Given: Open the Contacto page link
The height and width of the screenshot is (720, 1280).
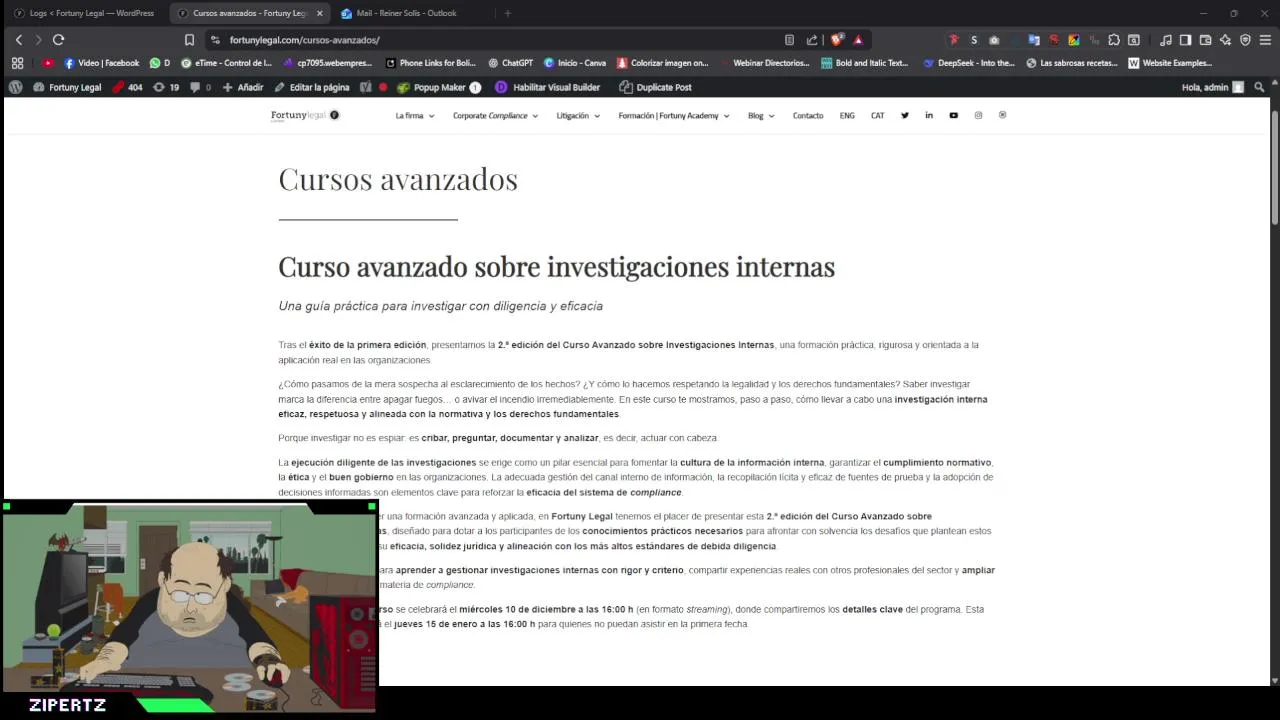Looking at the screenshot, I should [x=808, y=116].
